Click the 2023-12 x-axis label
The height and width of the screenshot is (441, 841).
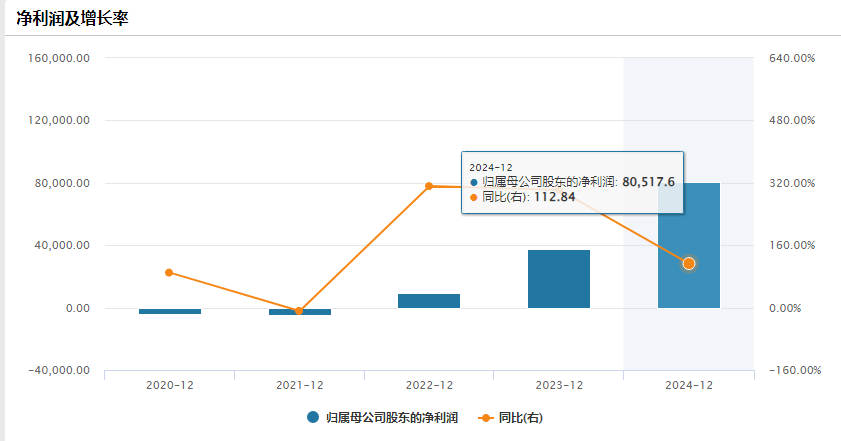[559, 385]
